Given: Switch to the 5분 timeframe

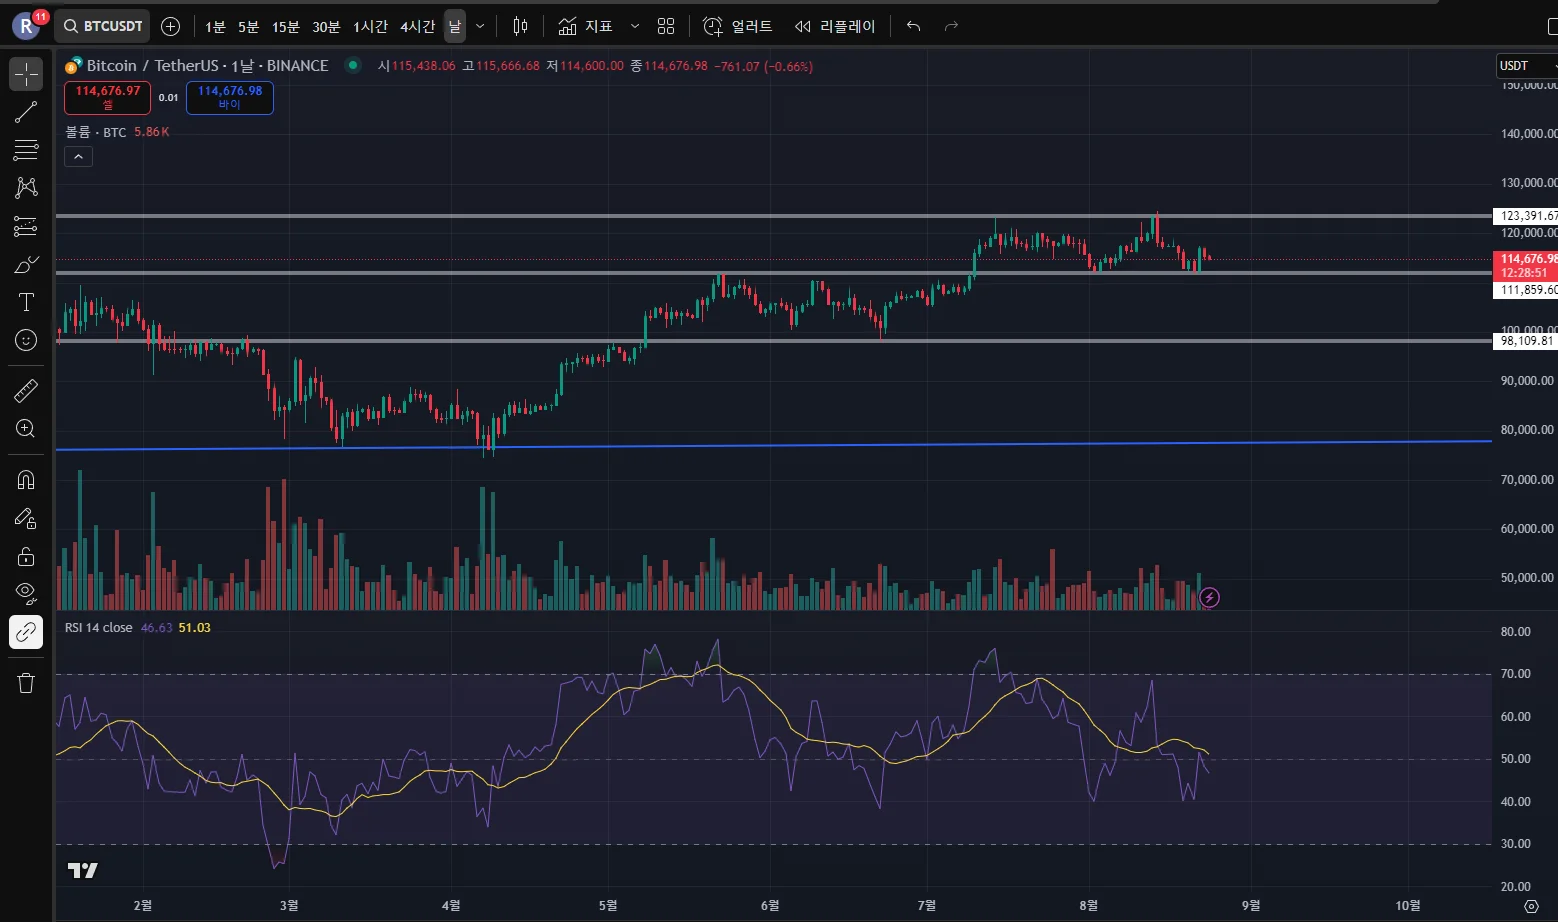Looking at the screenshot, I should (248, 26).
